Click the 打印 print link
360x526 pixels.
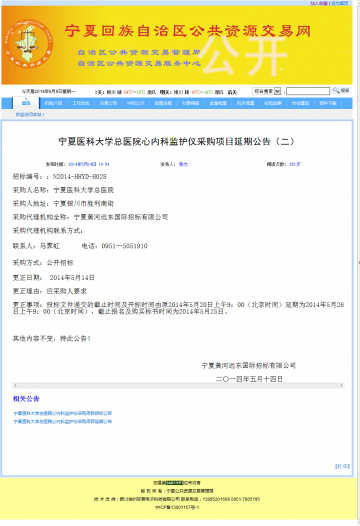click(x=342, y=466)
